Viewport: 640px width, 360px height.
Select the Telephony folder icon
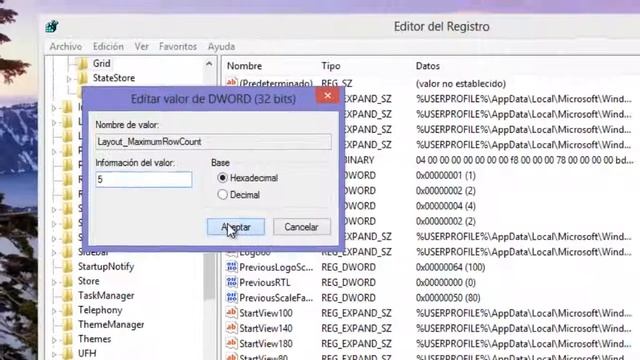point(68,310)
